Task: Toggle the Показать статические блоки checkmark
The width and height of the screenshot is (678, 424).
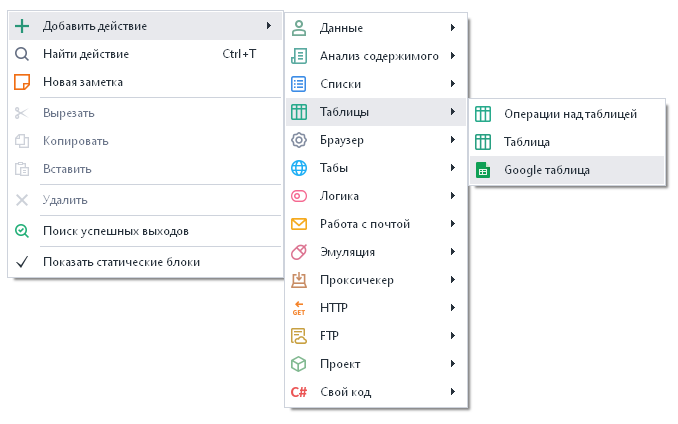Action: (22, 262)
